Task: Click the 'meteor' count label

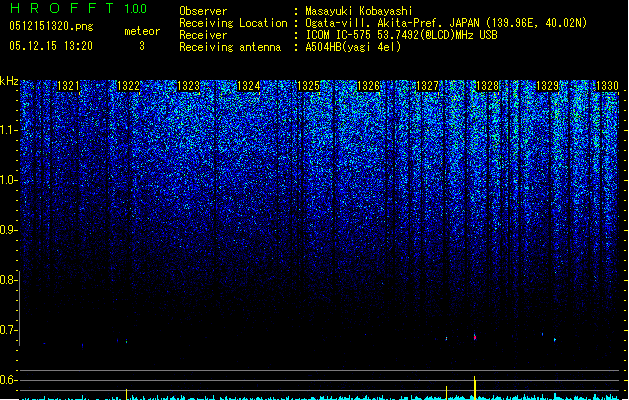Action: click(x=142, y=31)
